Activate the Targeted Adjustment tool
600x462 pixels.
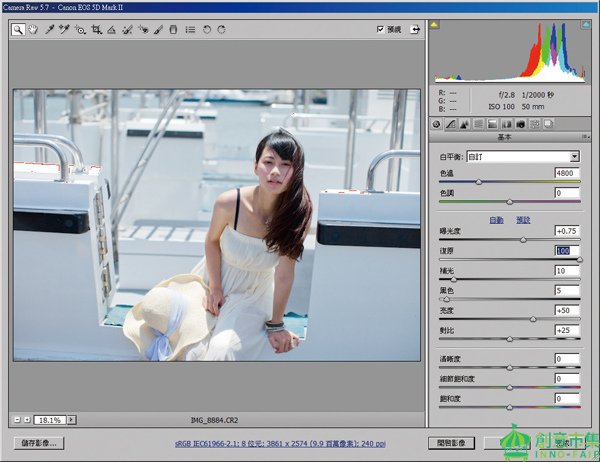point(80,29)
